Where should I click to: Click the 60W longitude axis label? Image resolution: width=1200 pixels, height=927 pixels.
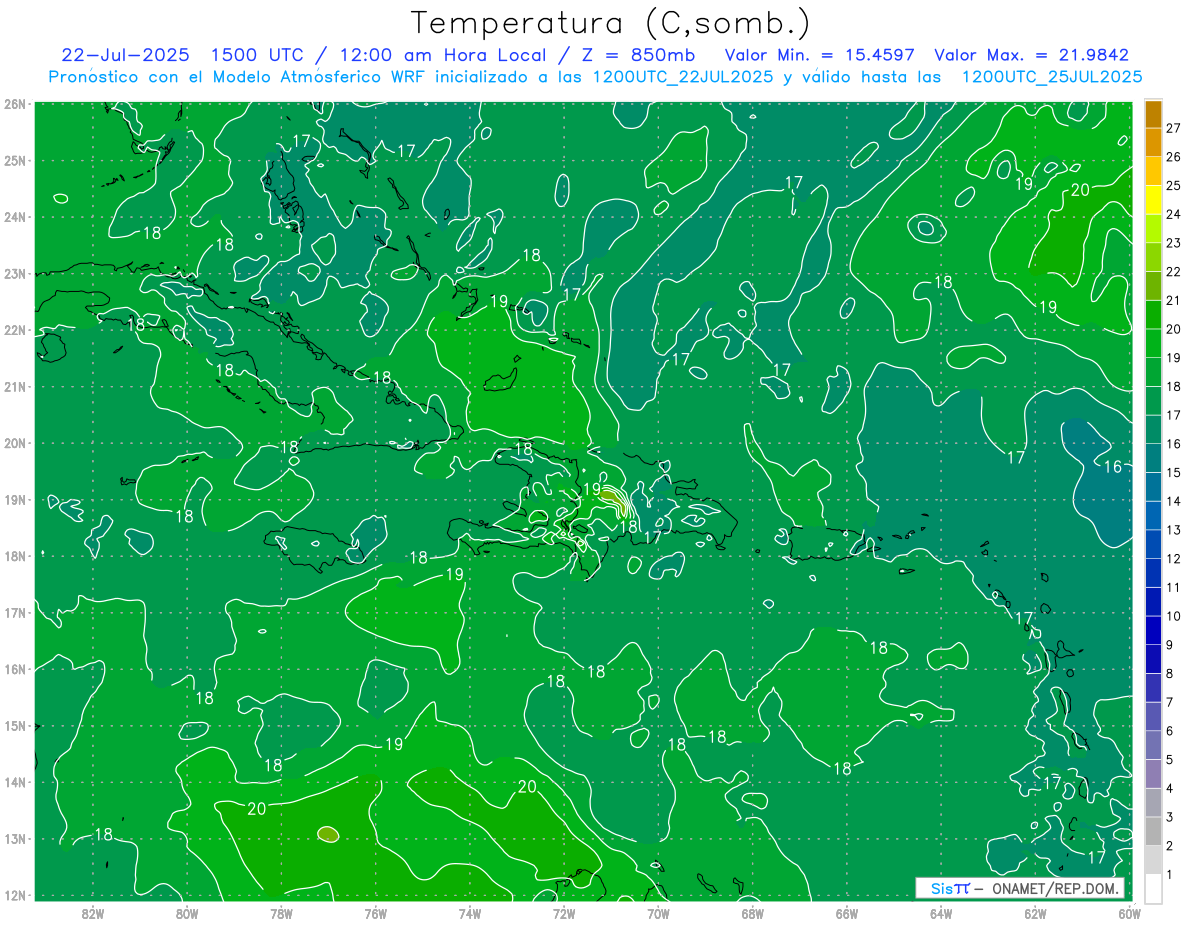pyautogui.click(x=1129, y=913)
